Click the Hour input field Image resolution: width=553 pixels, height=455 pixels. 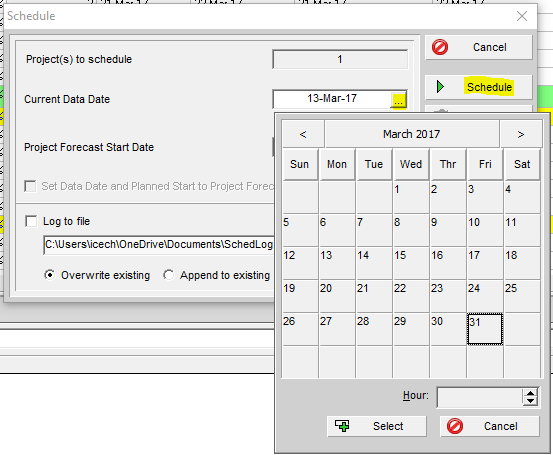(x=479, y=398)
